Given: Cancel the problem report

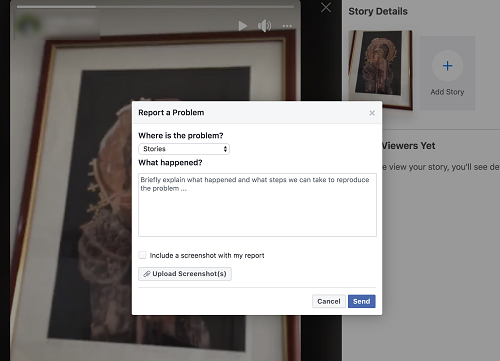Looking at the screenshot, I should click(329, 301).
